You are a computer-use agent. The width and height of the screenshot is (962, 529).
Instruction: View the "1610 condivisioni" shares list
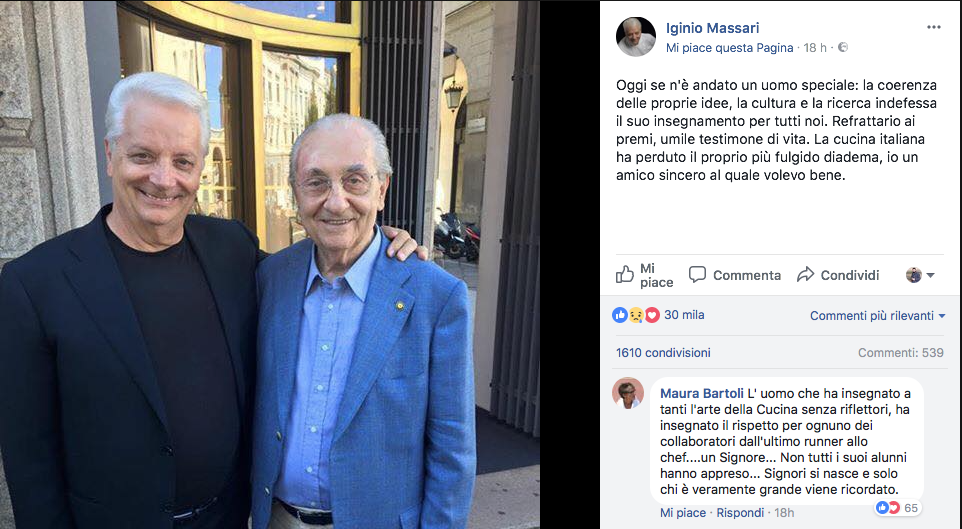[663, 352]
